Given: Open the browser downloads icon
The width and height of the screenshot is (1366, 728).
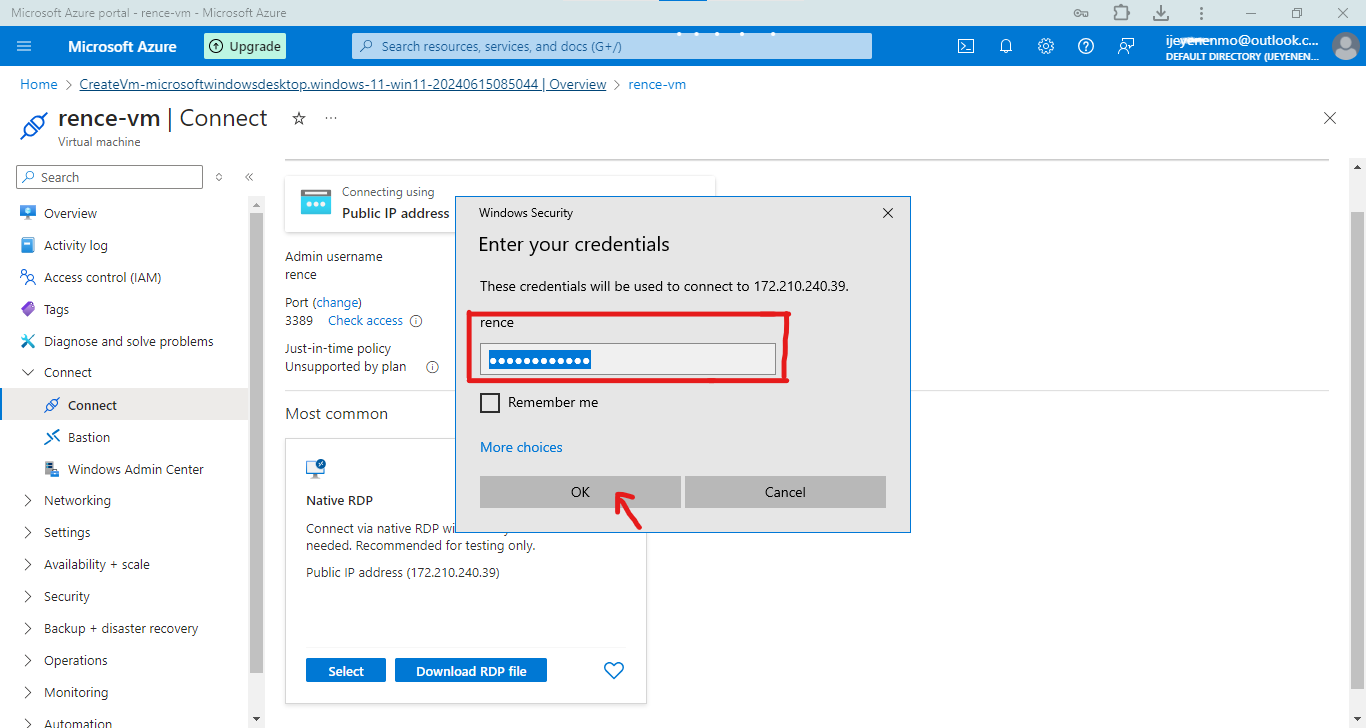Looking at the screenshot, I should [x=1161, y=13].
